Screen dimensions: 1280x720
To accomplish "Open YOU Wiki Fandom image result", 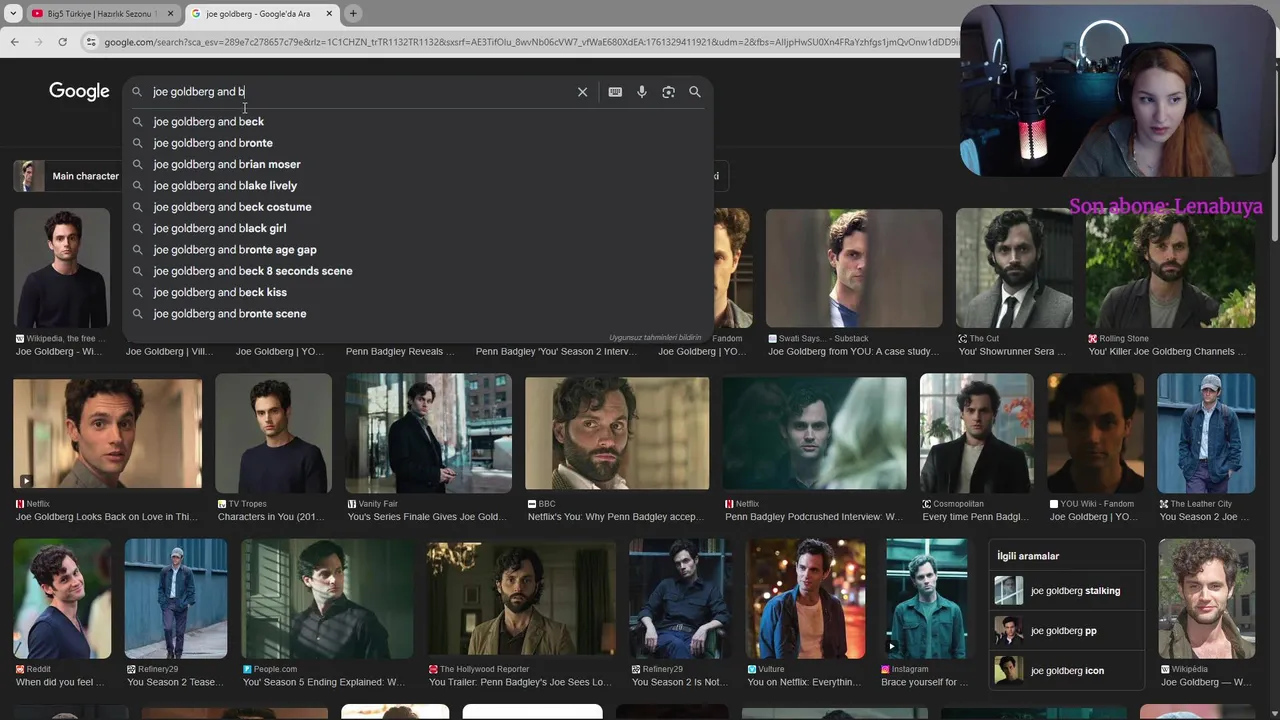I will (x=1095, y=433).
